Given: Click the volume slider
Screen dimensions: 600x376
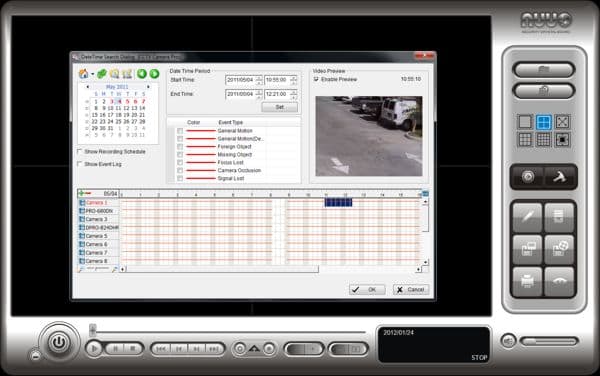Looking at the screenshot, I should [x=549, y=341].
